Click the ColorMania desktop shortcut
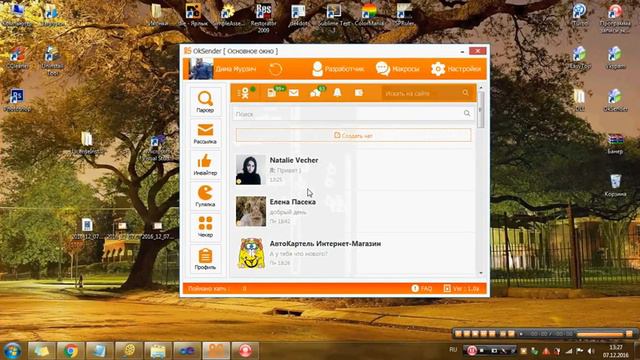Image resolution: width=640 pixels, height=360 pixels. 369,16
